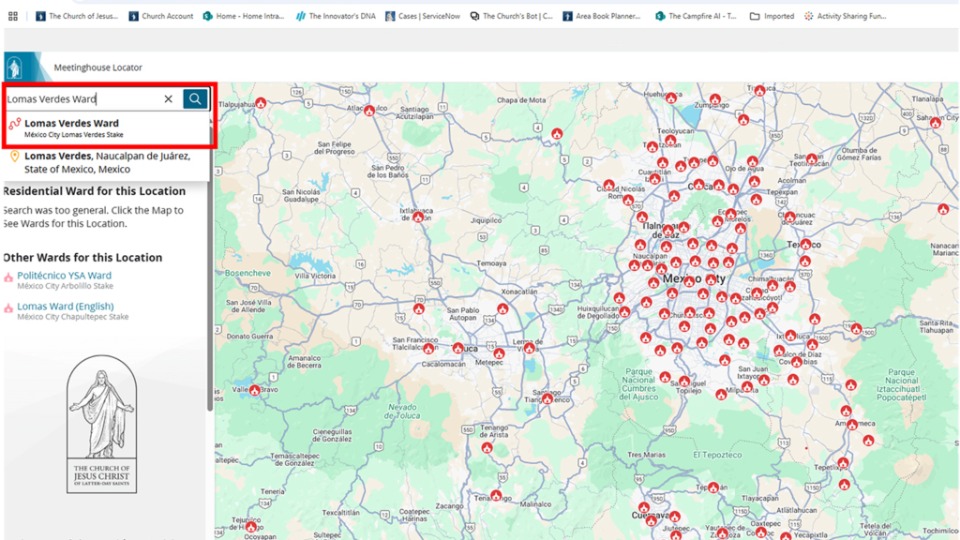Open the Politécnico YSA Ward link
This screenshot has width=960, height=540.
point(64,276)
